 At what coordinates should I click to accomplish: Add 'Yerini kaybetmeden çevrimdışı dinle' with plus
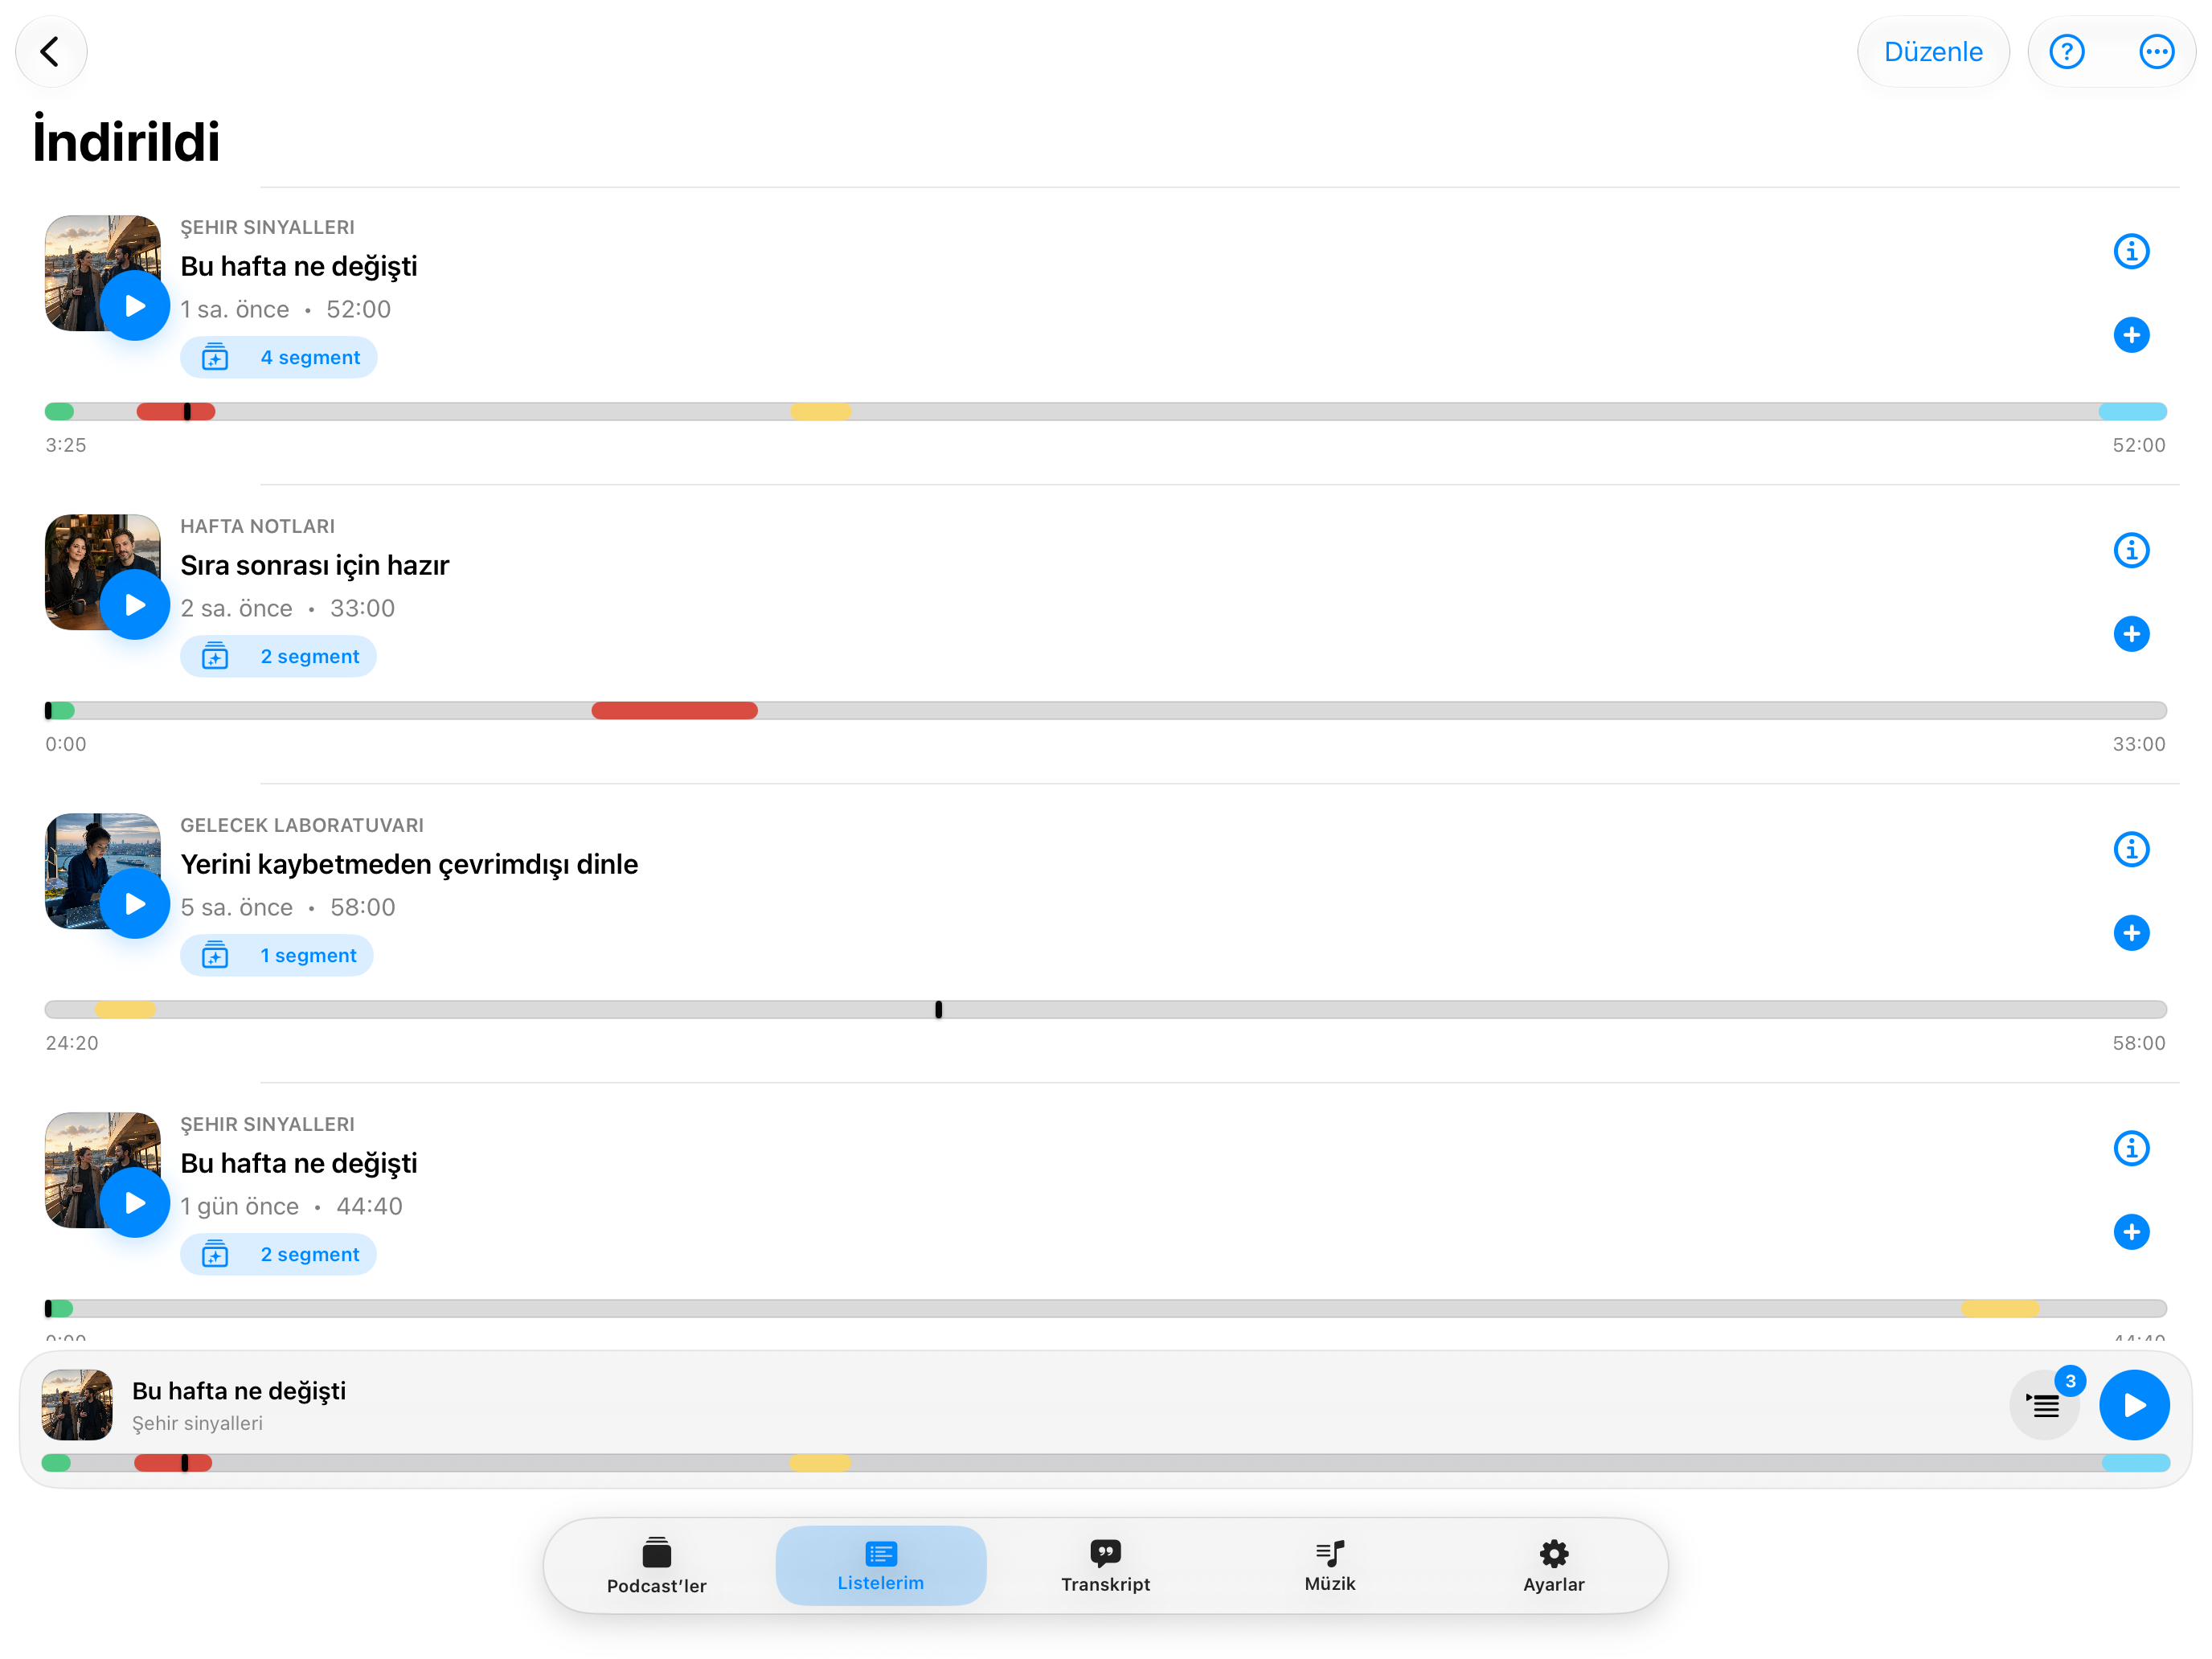pyautogui.click(x=2131, y=933)
